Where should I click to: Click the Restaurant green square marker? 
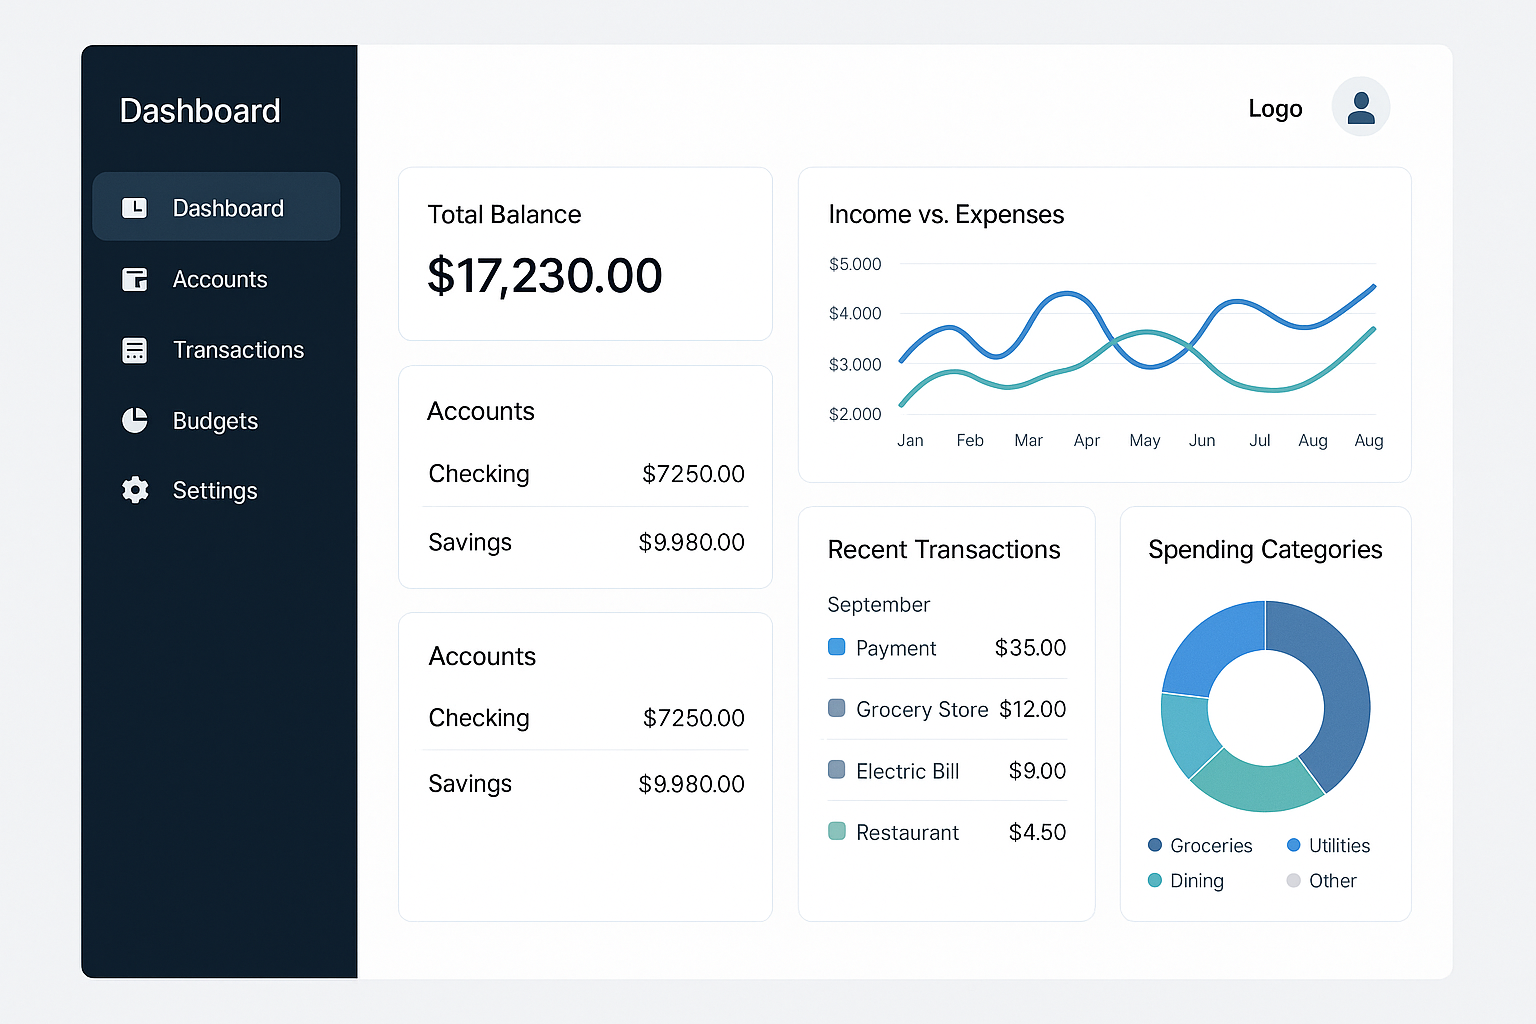tap(837, 831)
